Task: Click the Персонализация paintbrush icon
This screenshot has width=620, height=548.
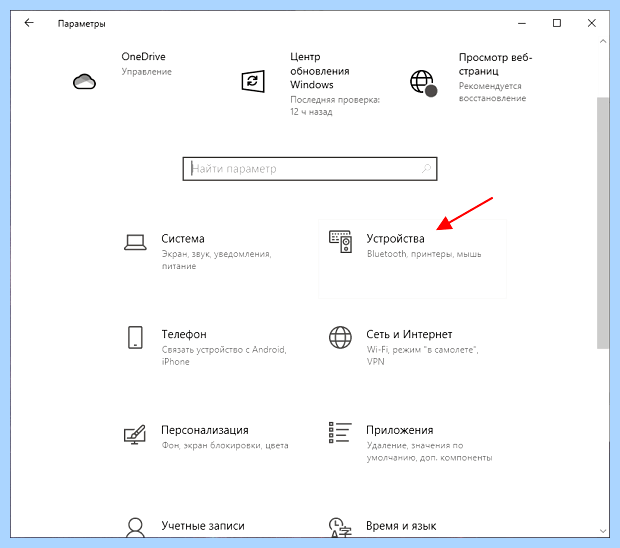Action: tap(135, 435)
